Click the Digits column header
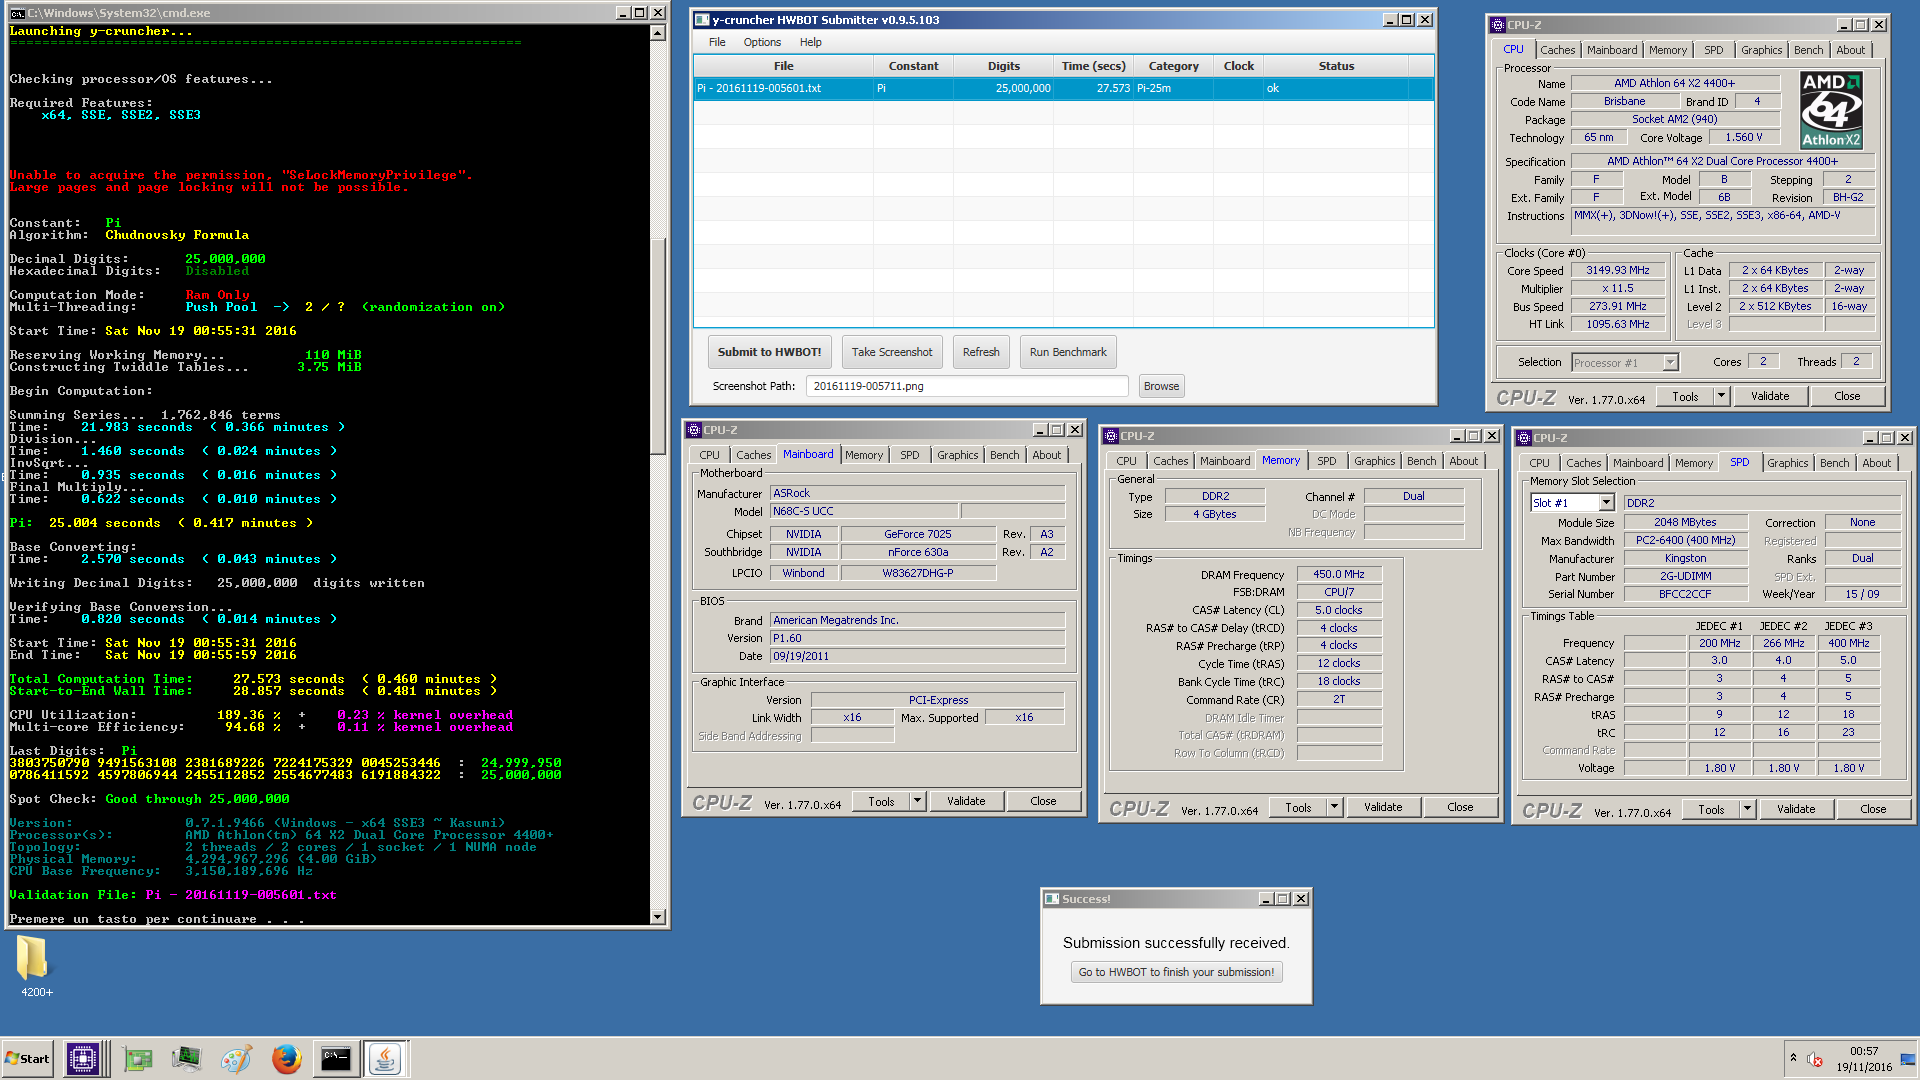1920x1080 pixels. tap(1004, 66)
